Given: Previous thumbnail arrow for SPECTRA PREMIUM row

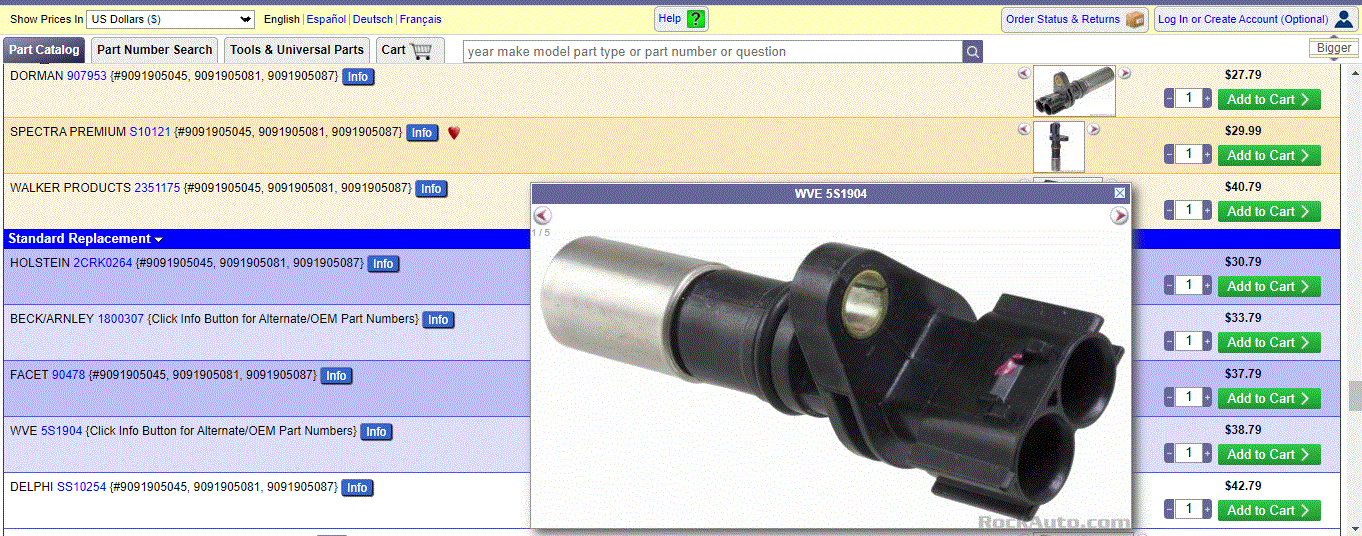Looking at the screenshot, I should pos(1023,129).
